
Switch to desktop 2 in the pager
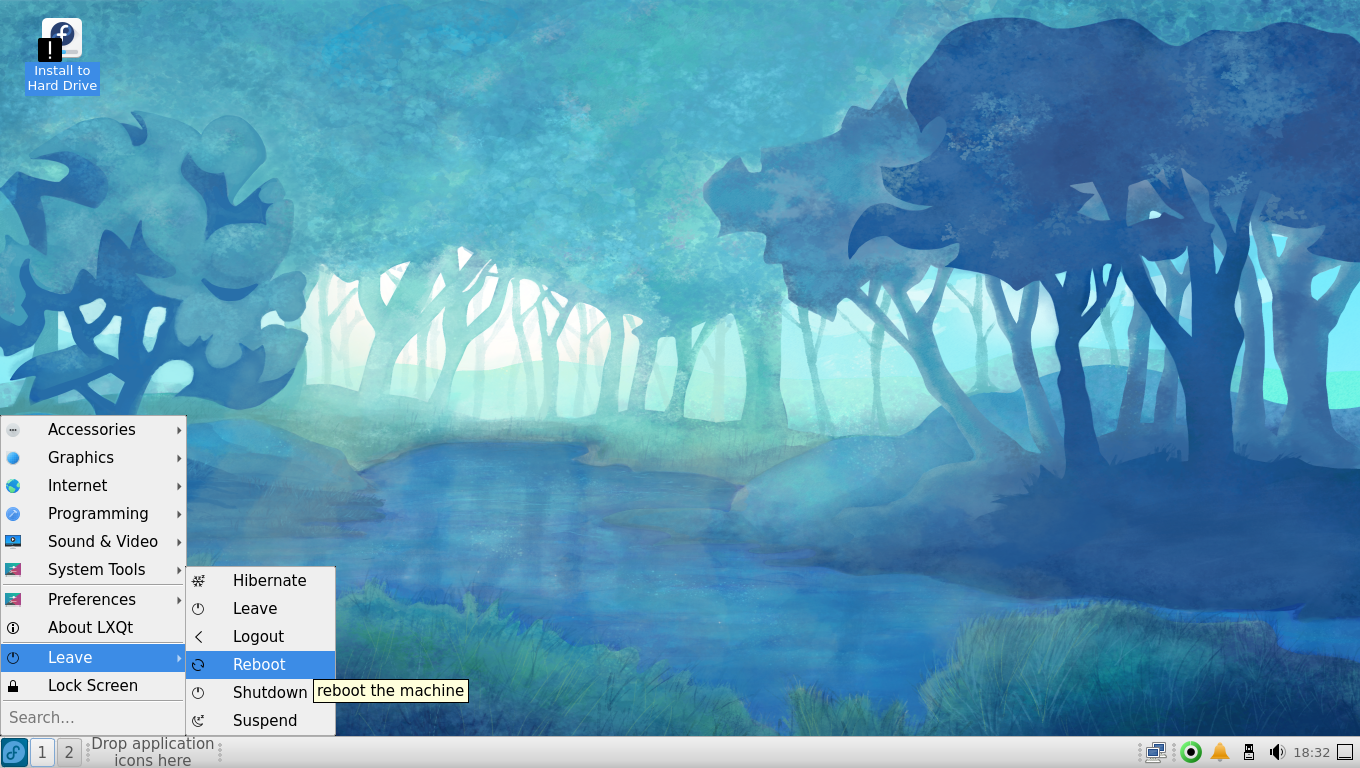pyautogui.click(x=69, y=752)
